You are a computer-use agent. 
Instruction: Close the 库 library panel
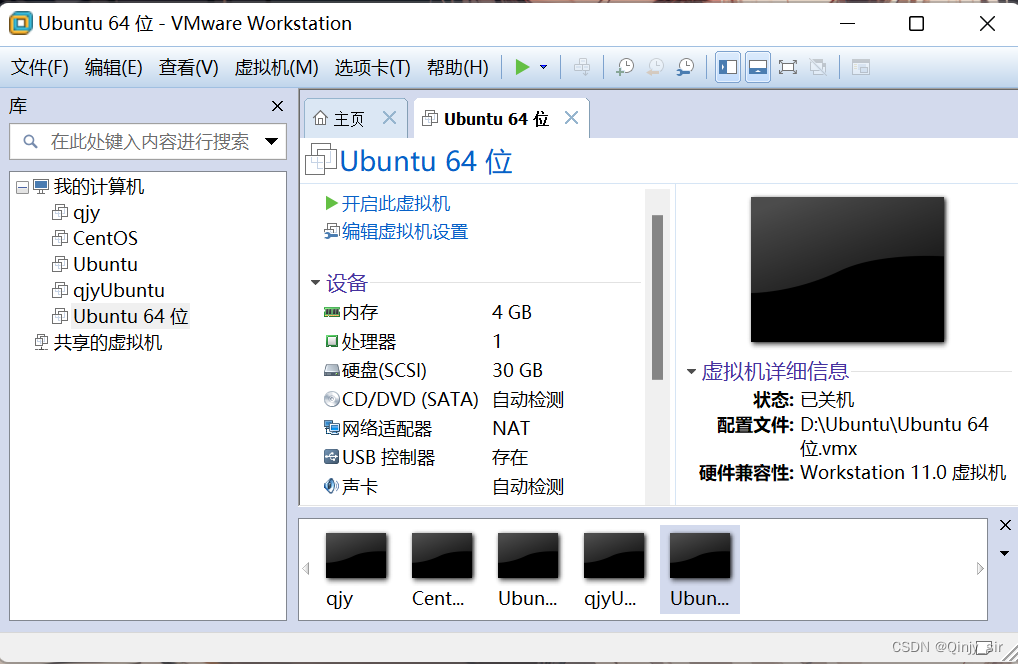click(x=277, y=106)
